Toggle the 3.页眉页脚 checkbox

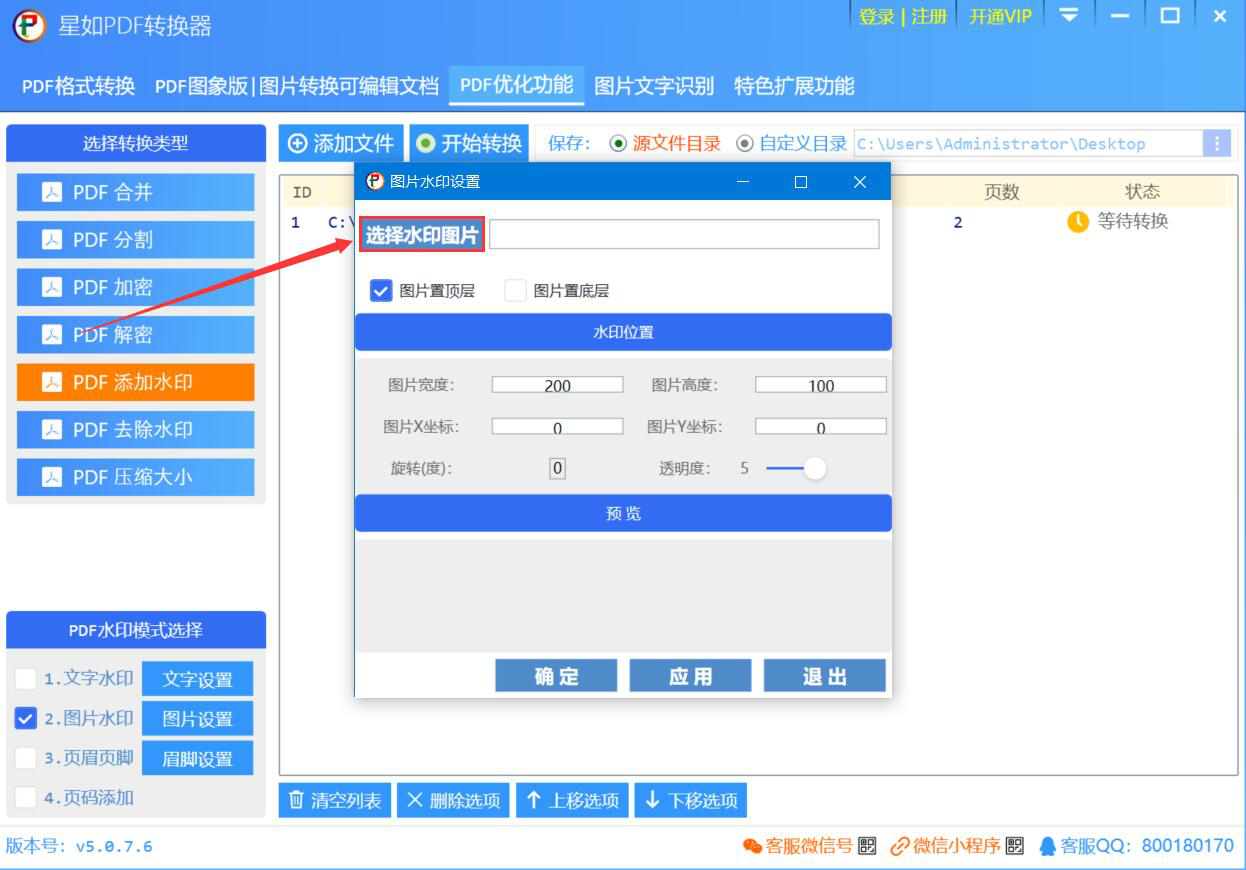(26, 758)
